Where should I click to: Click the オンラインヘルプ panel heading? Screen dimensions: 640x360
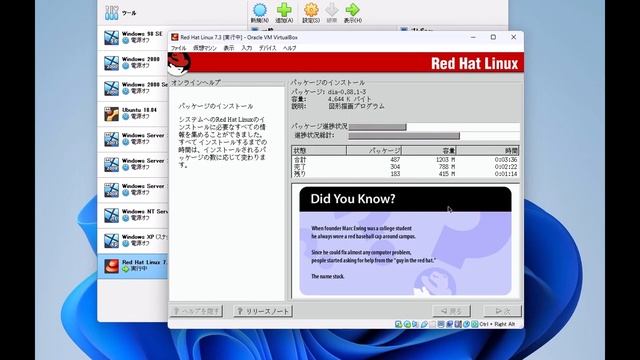(196, 82)
